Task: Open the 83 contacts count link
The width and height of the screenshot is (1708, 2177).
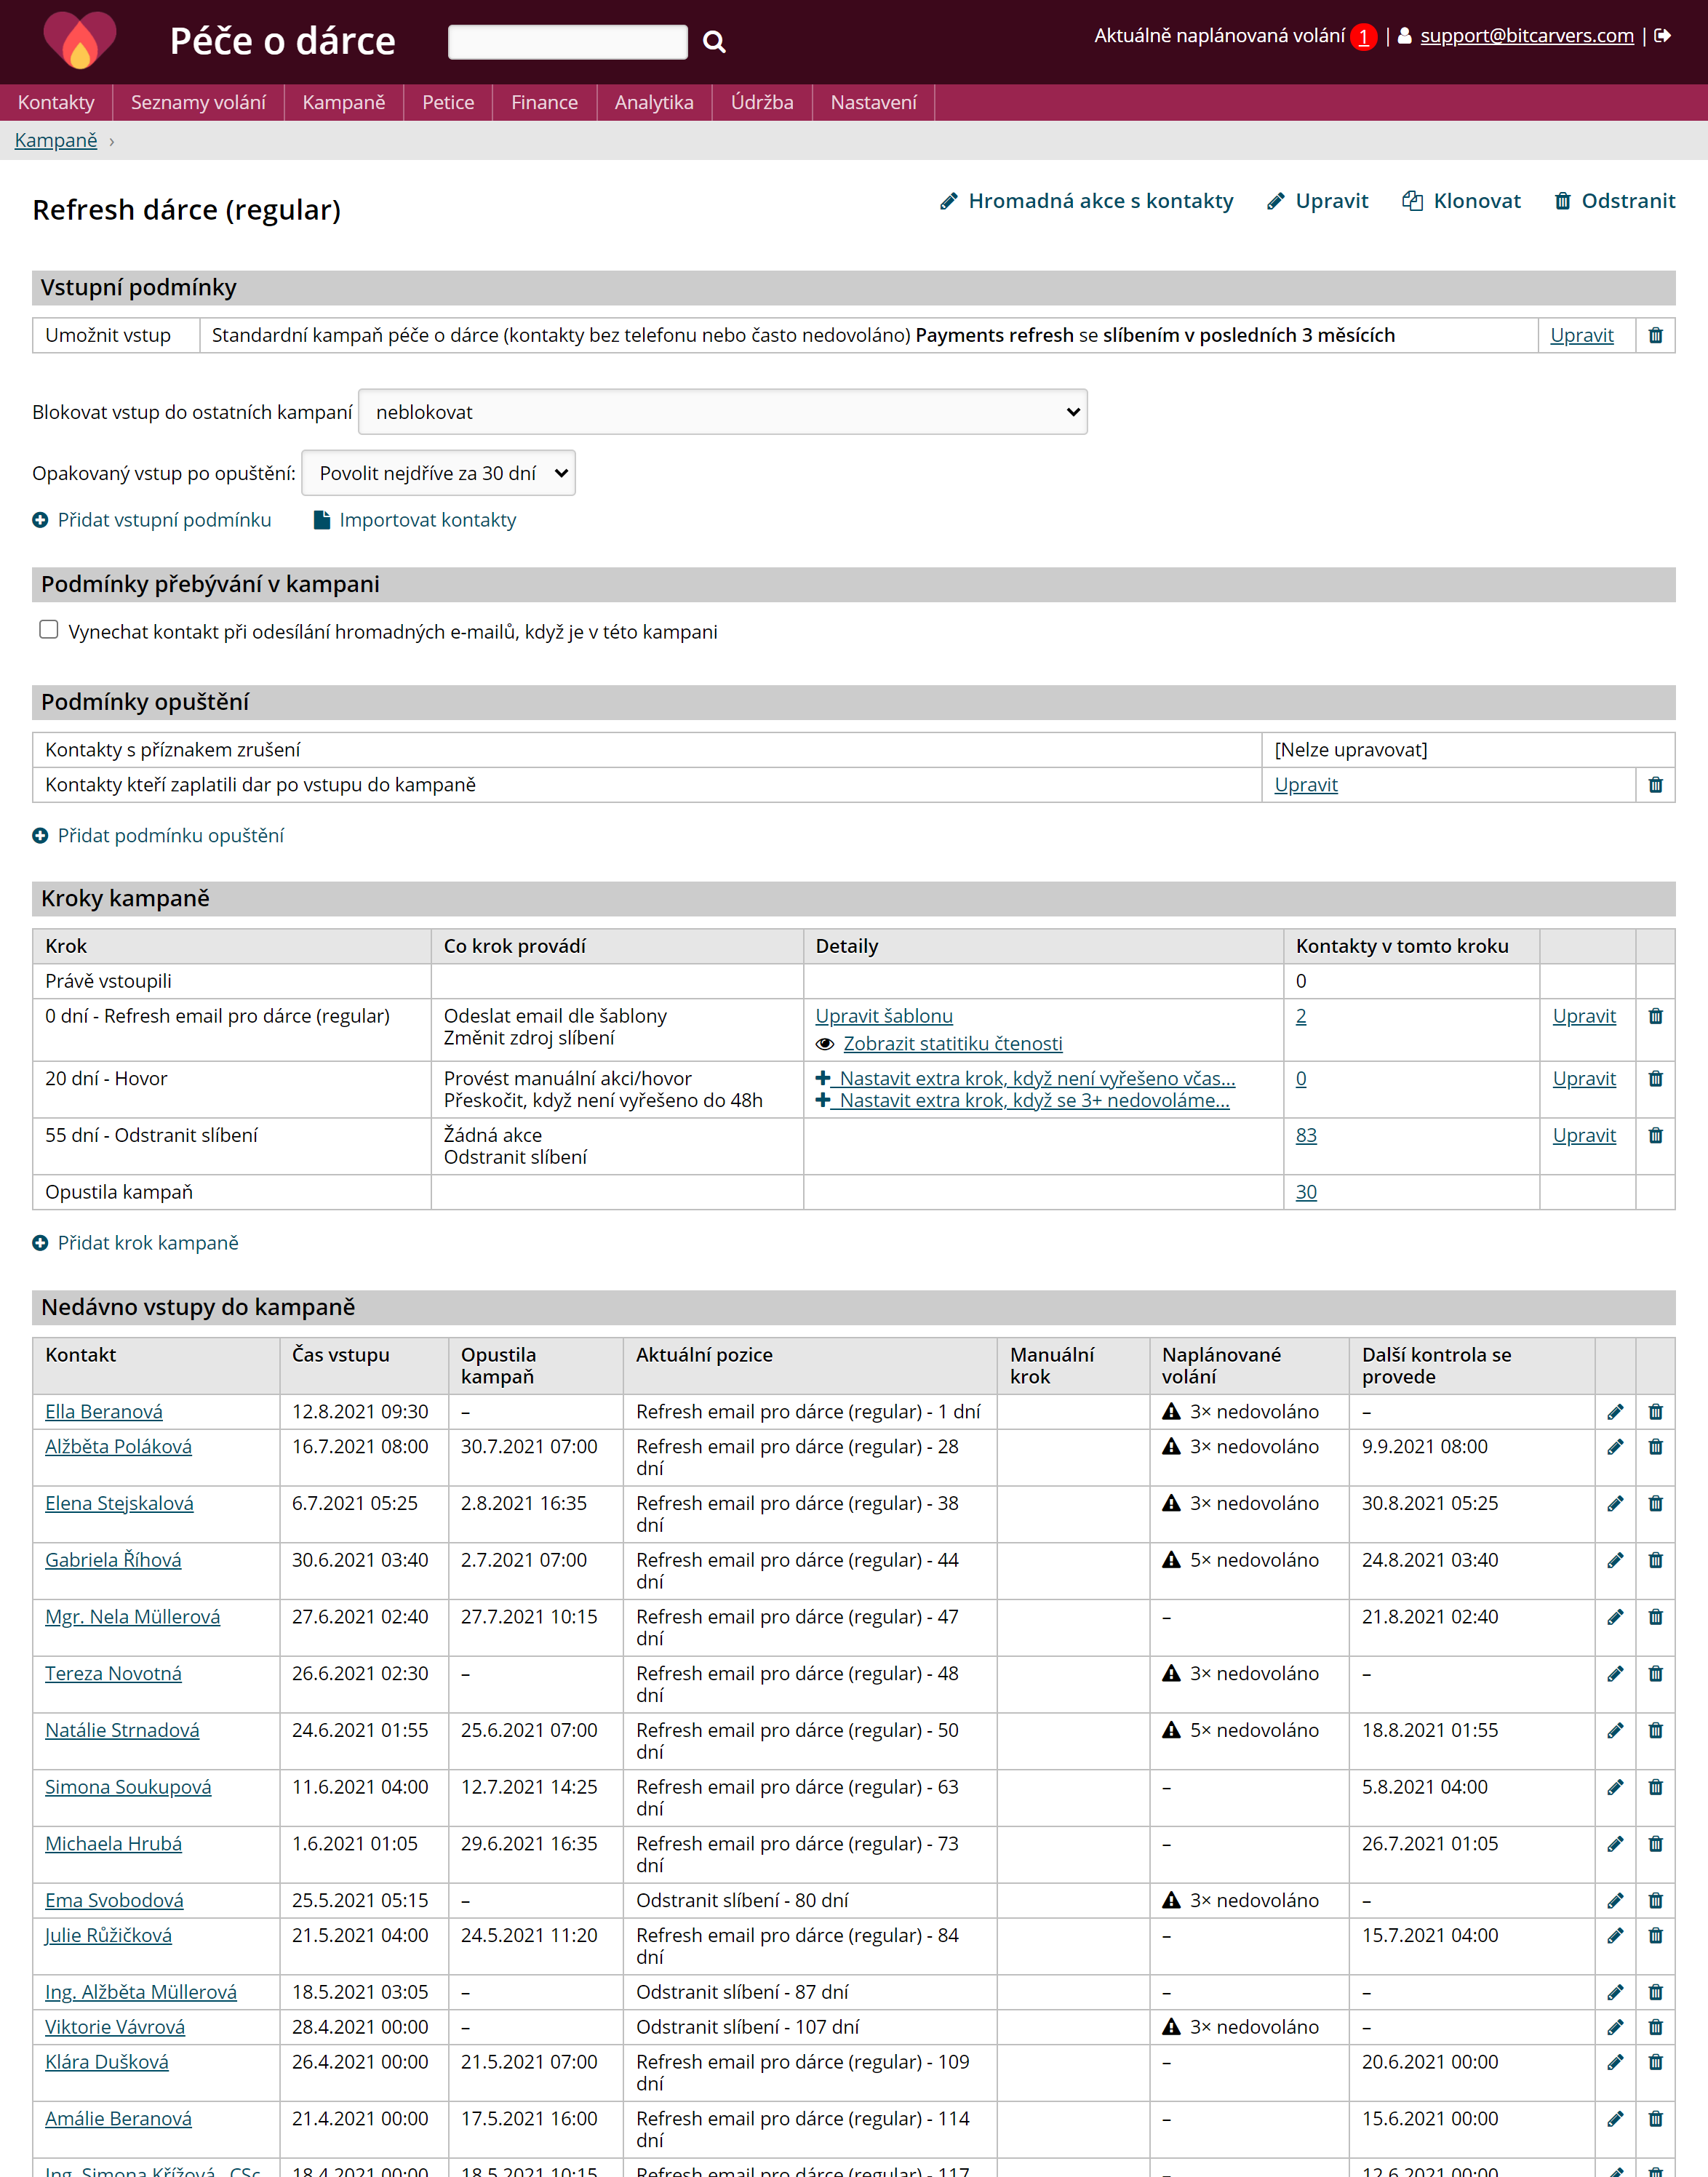Action: pyautogui.click(x=1306, y=1136)
